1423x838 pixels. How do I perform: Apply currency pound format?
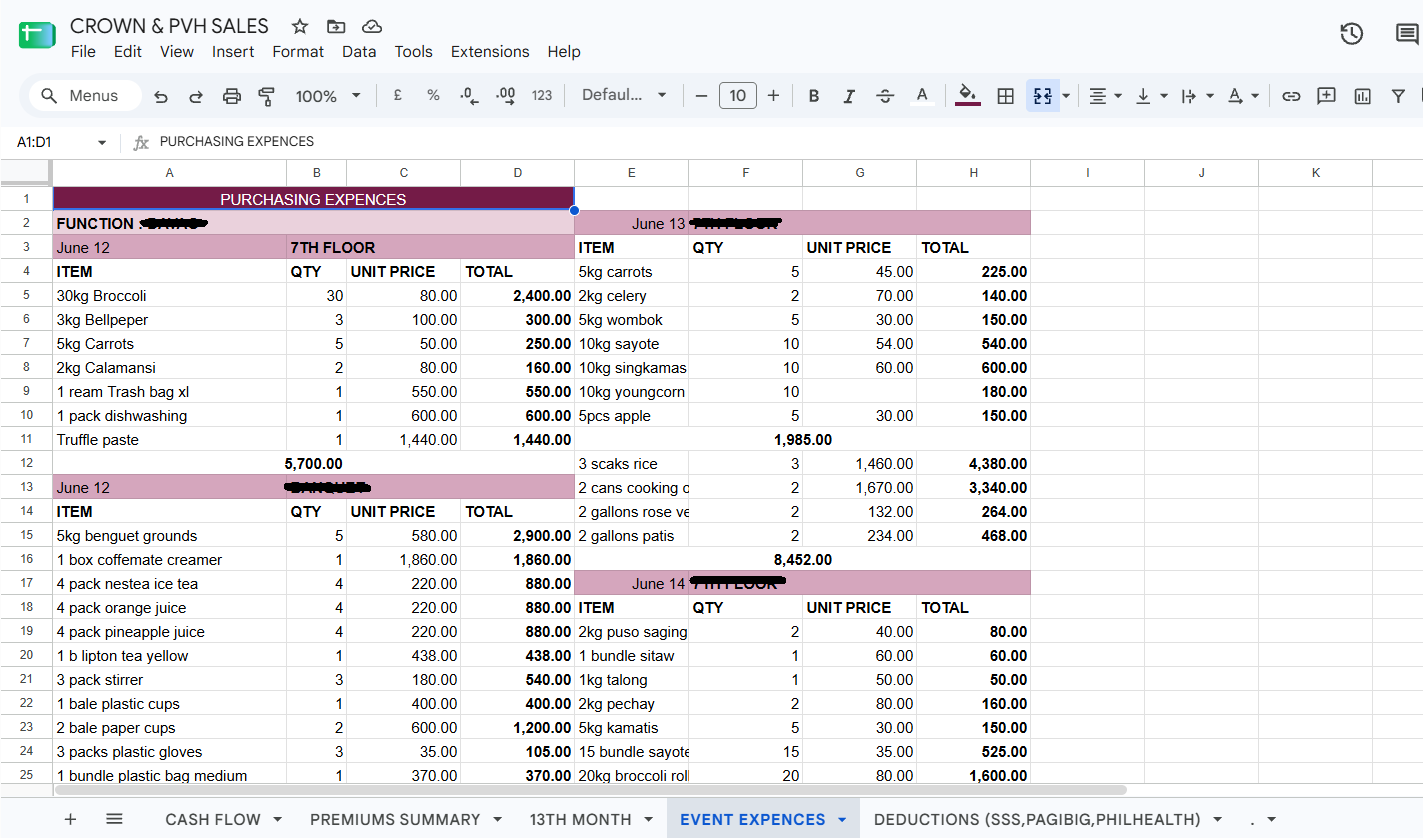(x=398, y=96)
